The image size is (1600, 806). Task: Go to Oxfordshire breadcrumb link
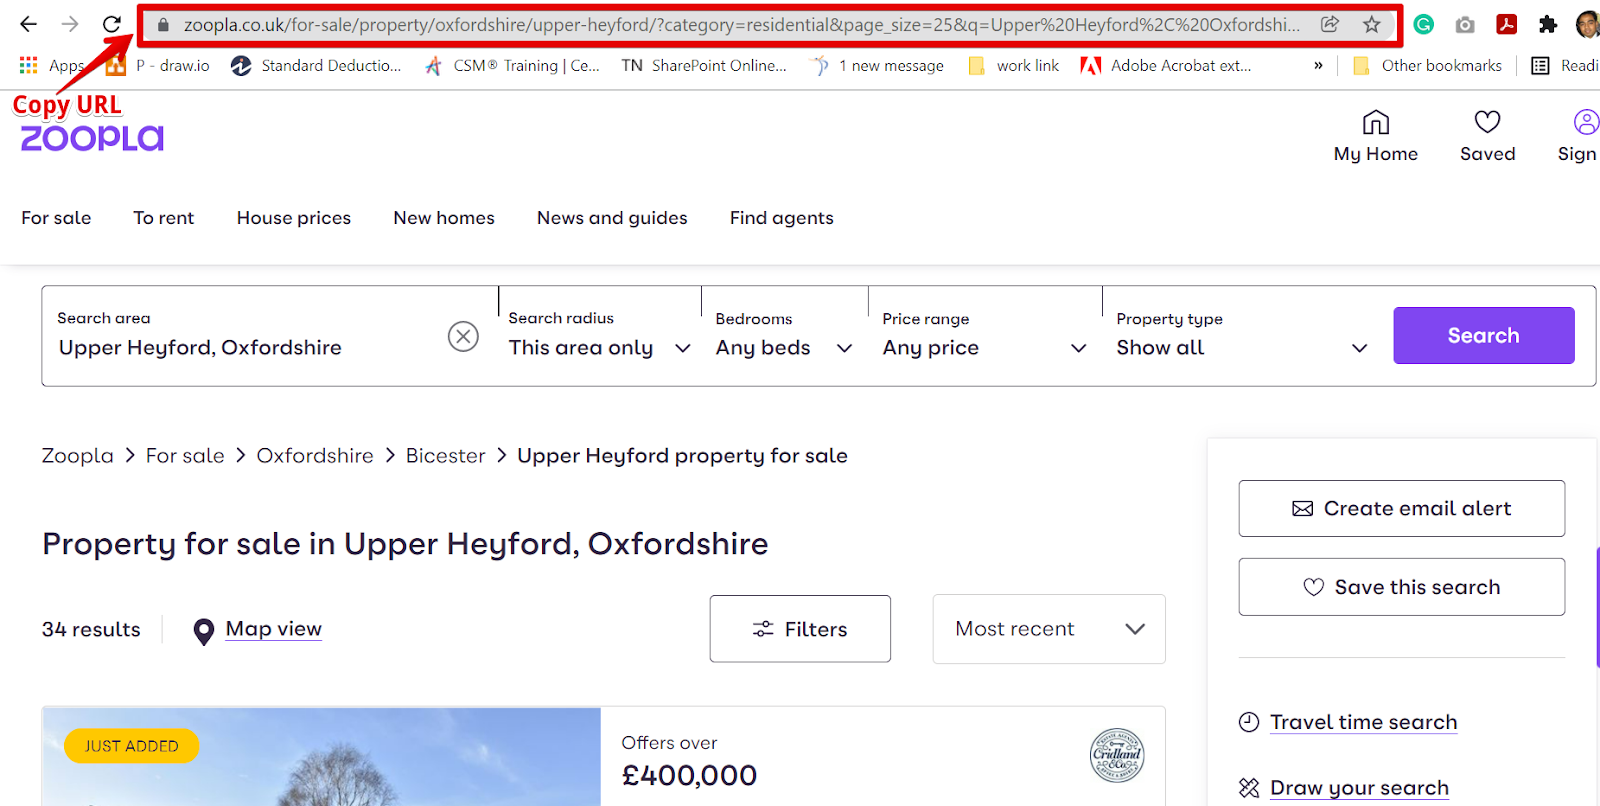(x=315, y=456)
